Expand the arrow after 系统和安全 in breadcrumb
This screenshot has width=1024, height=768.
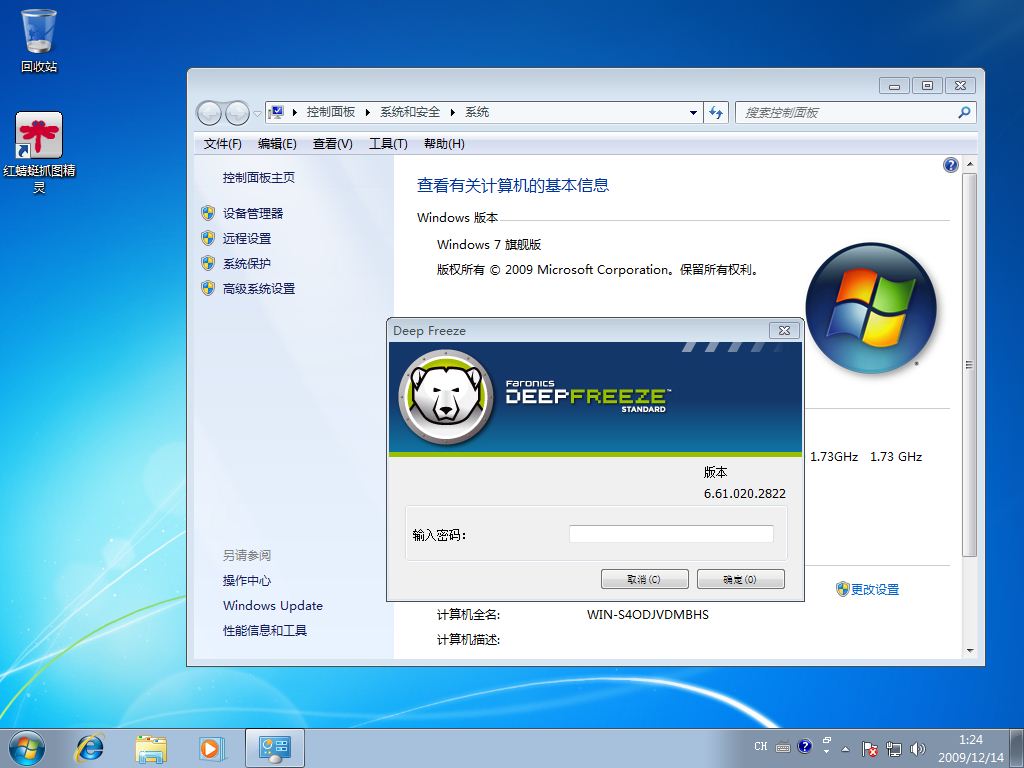tap(452, 112)
